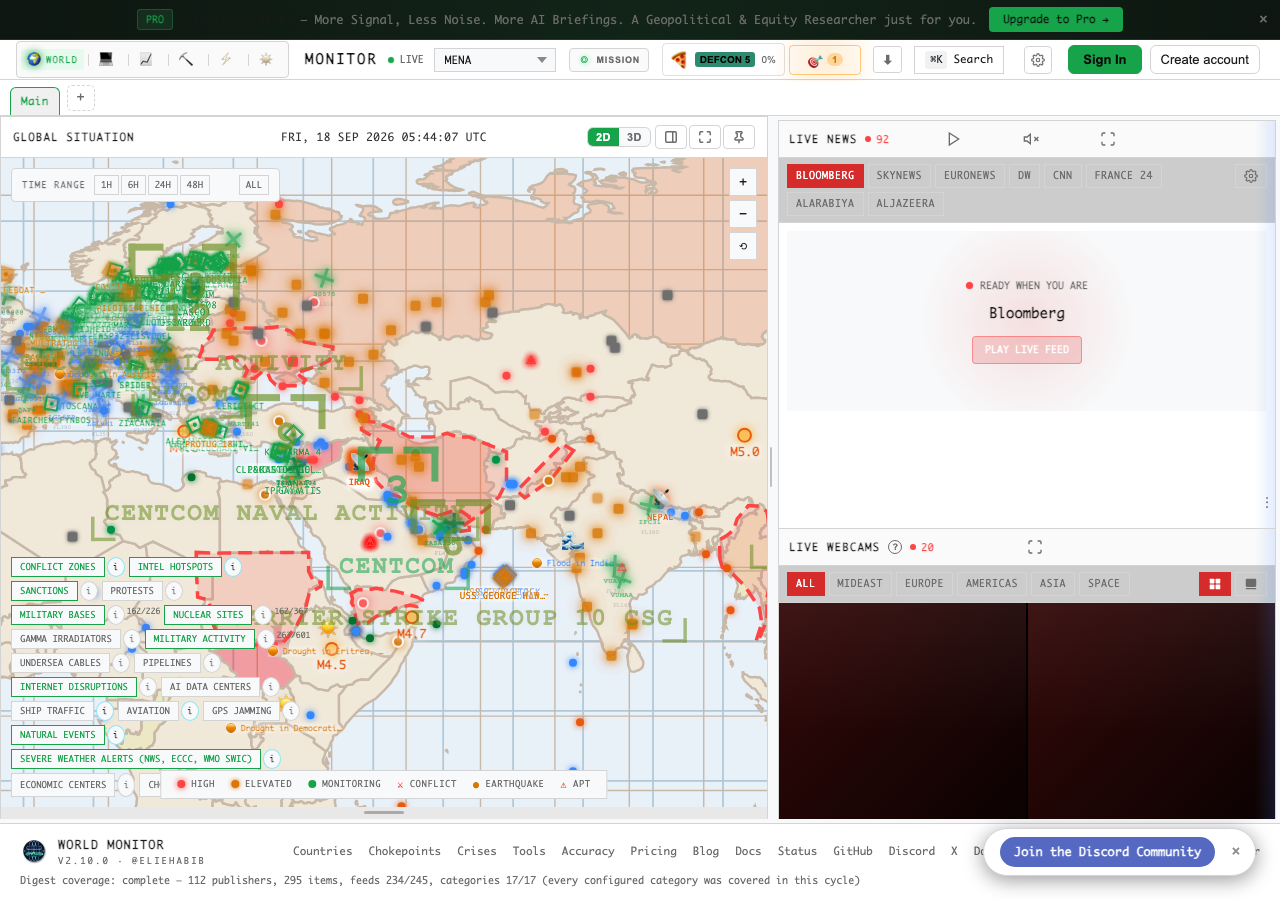Click the M5.0 earthquake marker on map
Image resolution: width=1280 pixels, height=900 pixels.
pyautogui.click(x=744, y=435)
